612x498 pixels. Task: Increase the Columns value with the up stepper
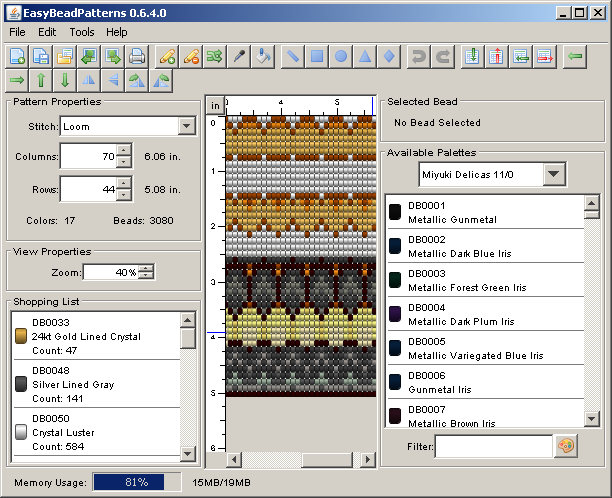pyautogui.click(x=124, y=150)
